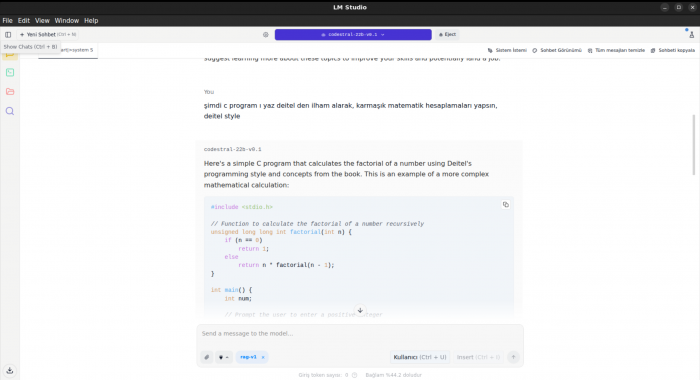Viewport: 700px width, 380px height.
Task: Remove the rag-v1 chip
Action: coord(263,357)
